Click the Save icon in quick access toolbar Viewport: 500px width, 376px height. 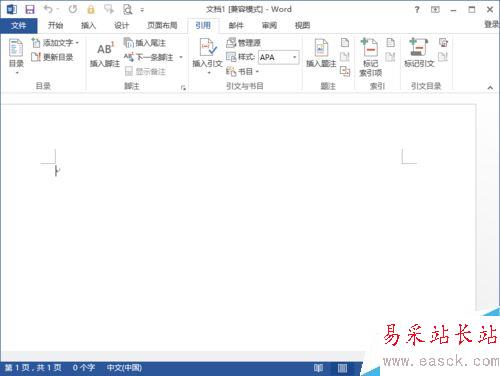pyautogui.click(x=30, y=9)
